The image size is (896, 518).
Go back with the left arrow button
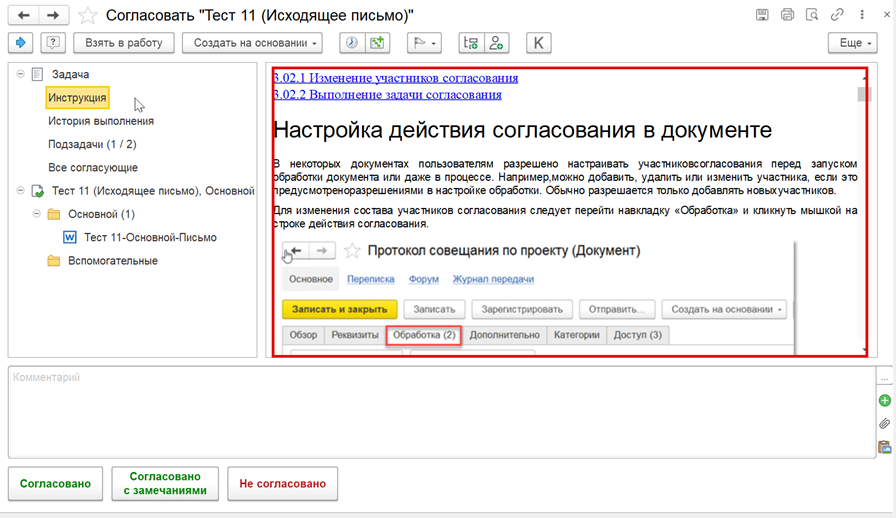click(x=23, y=15)
